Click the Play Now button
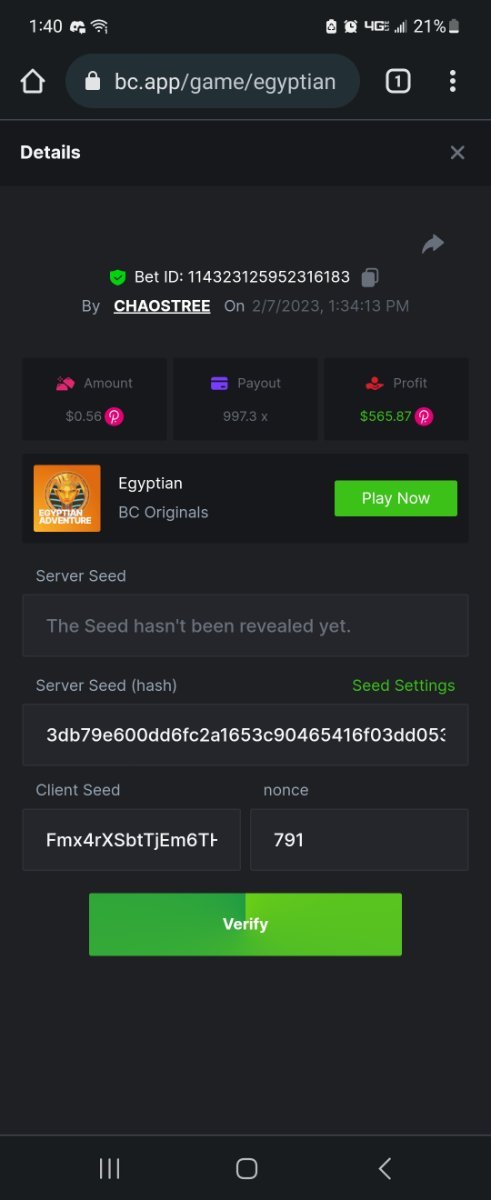 (396, 498)
